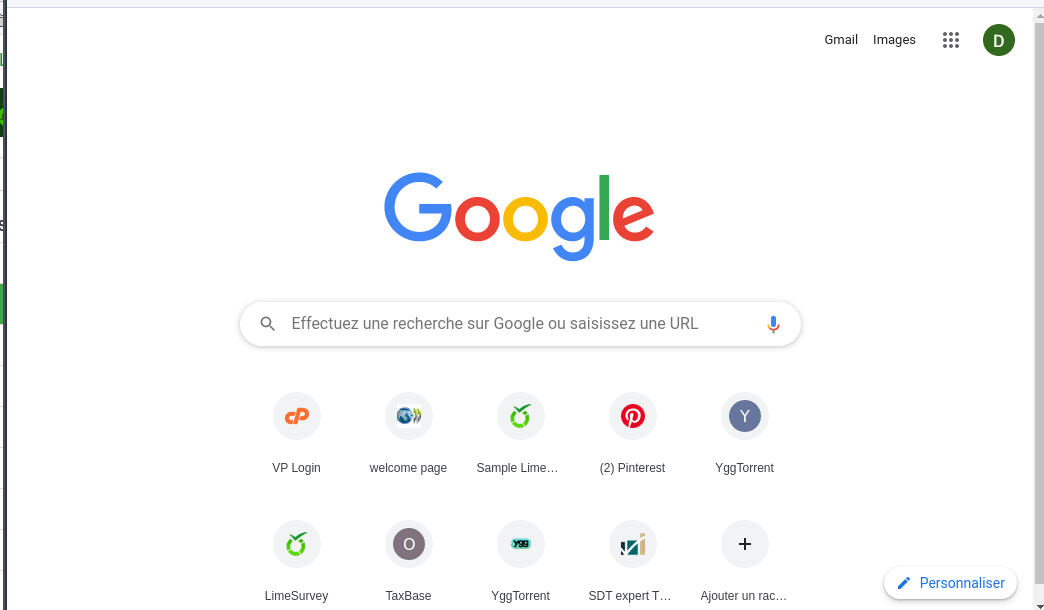Open the welcome page shortcut
The width and height of the screenshot is (1044, 610).
coord(409,416)
